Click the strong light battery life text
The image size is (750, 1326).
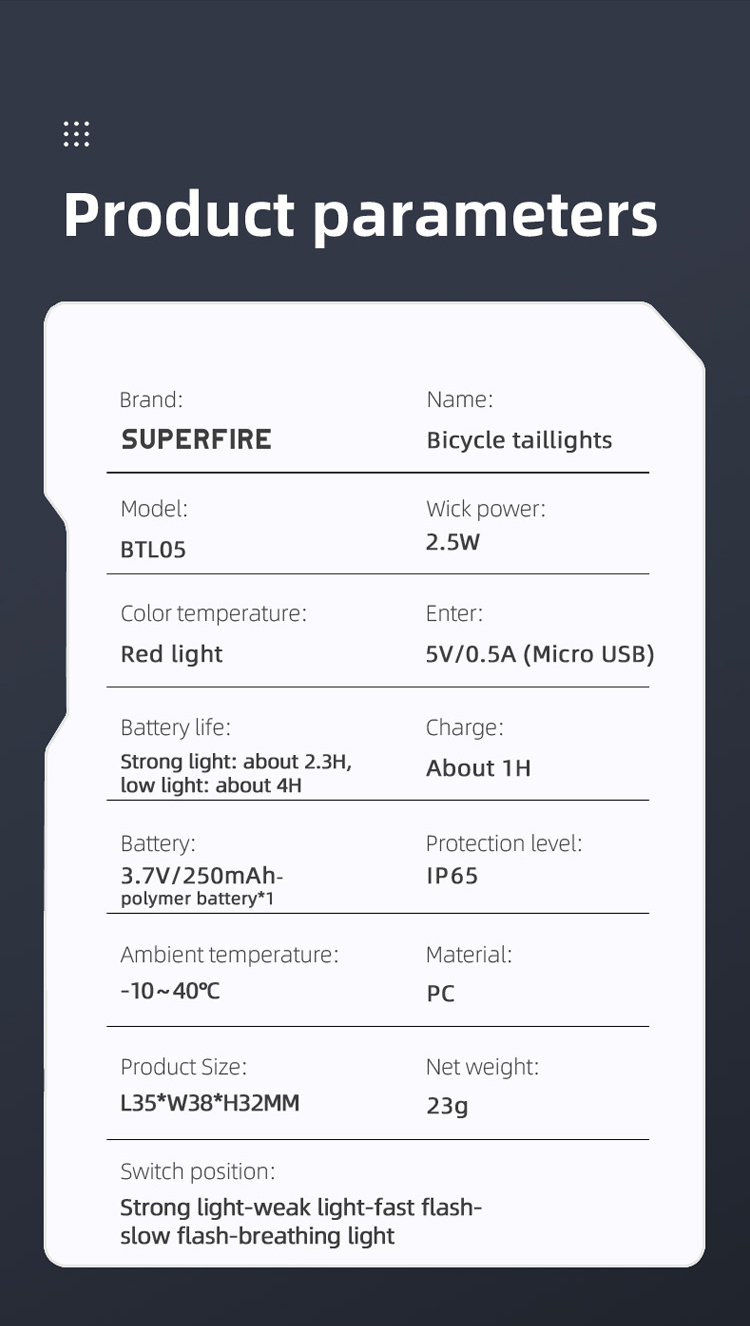[x=236, y=762]
